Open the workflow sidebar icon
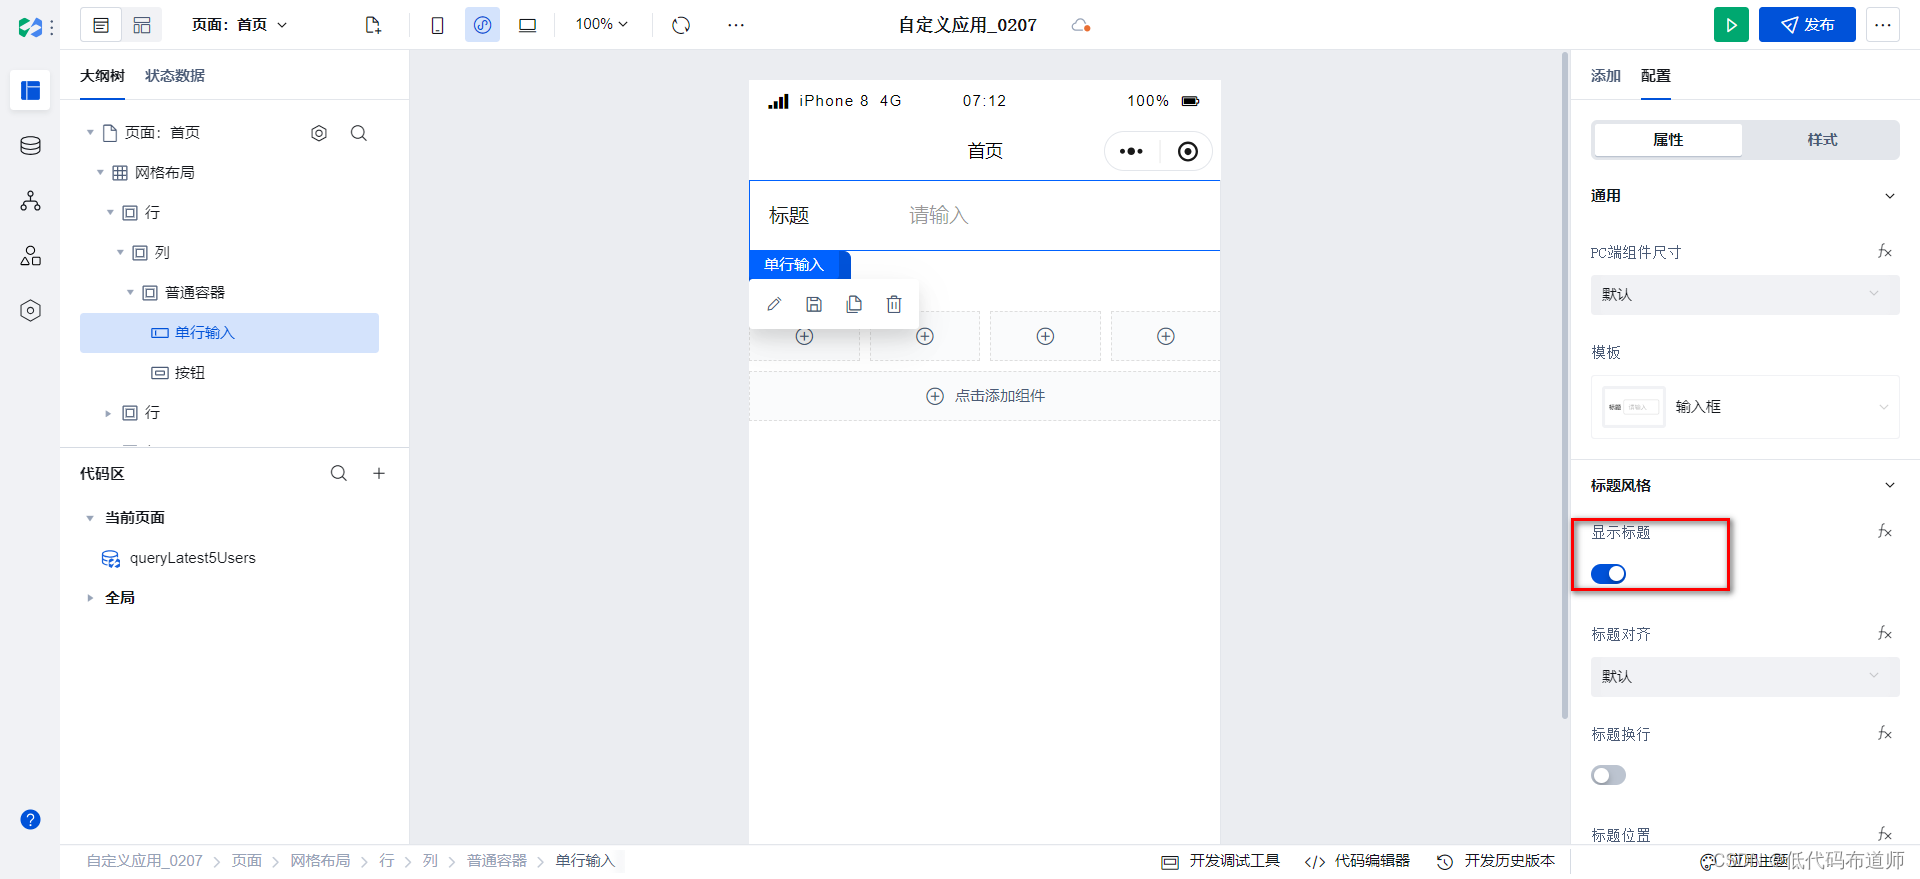This screenshot has width=1920, height=879. [x=30, y=201]
